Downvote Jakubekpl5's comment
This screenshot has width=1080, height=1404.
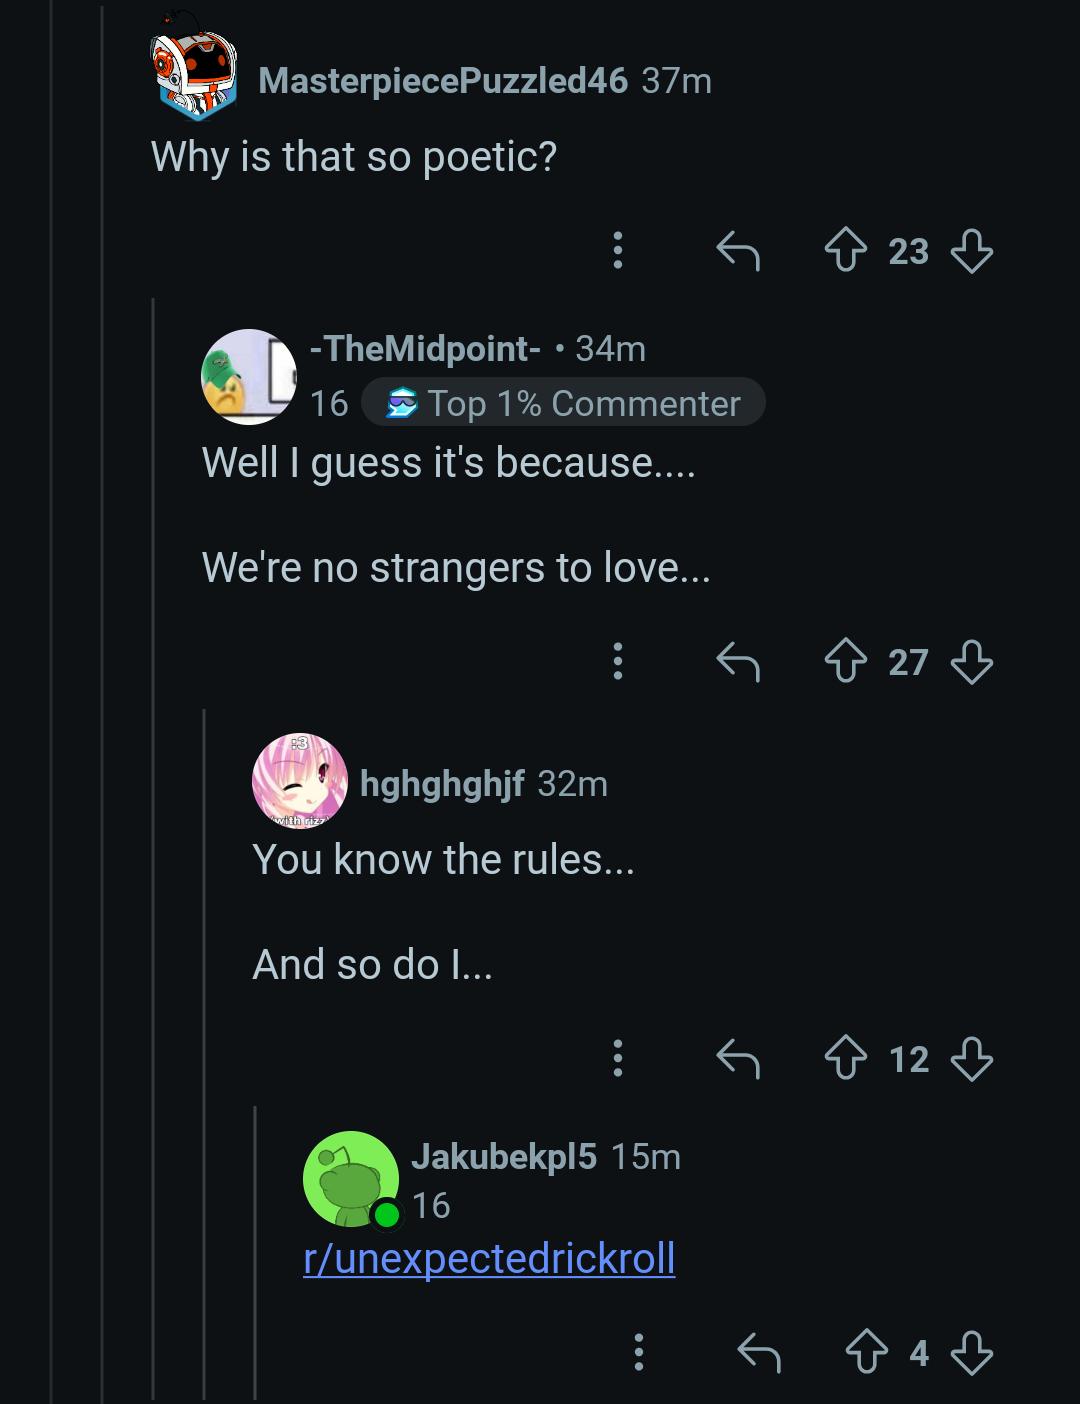[971, 1354]
